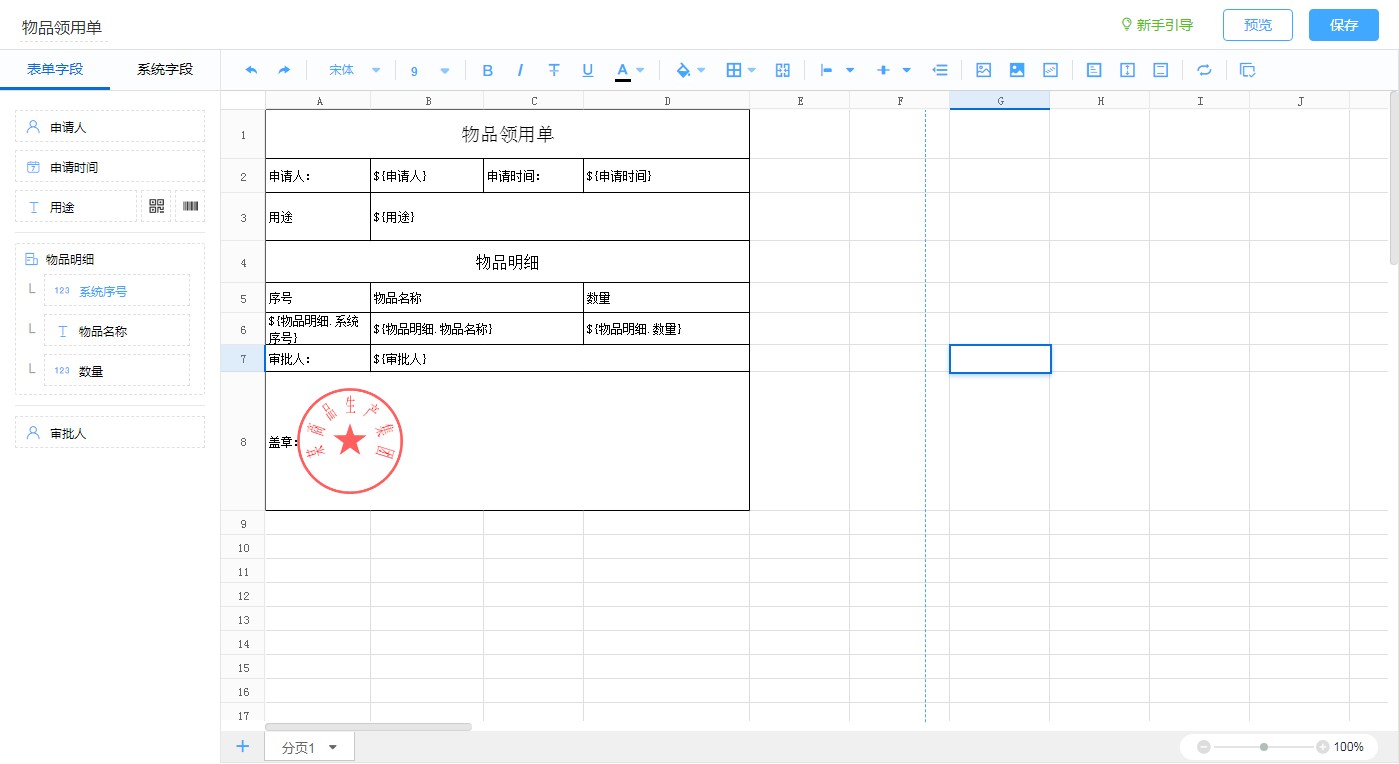Toggle underline formatting

588,70
